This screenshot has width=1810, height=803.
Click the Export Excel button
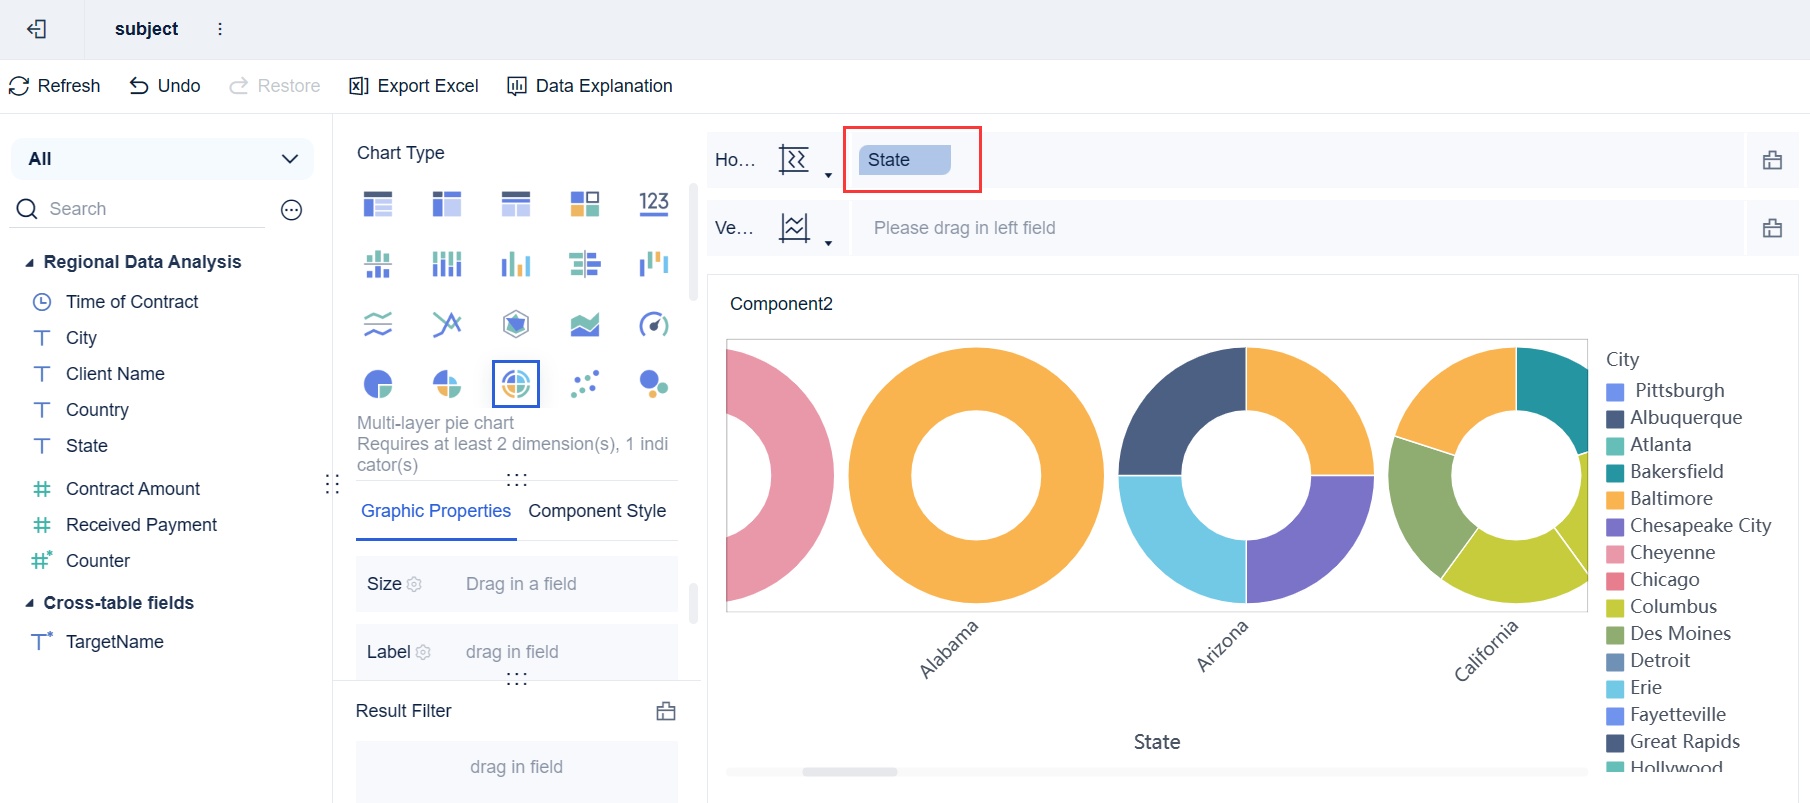(414, 86)
